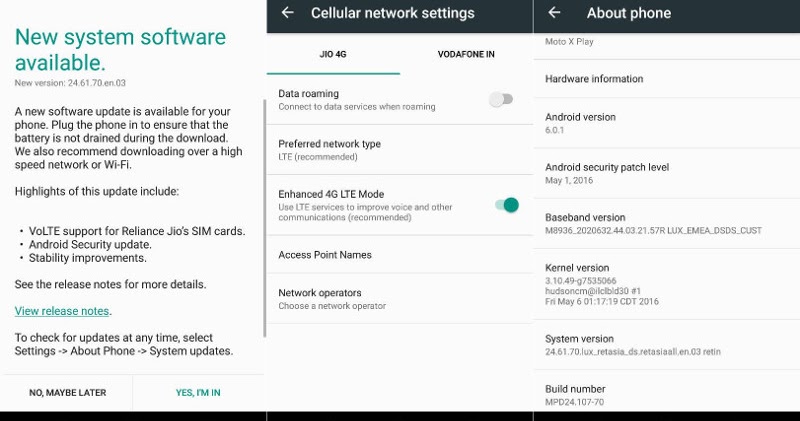This screenshot has height=421, width=800.
Task: Open Hardware information entry
Action: (667, 79)
